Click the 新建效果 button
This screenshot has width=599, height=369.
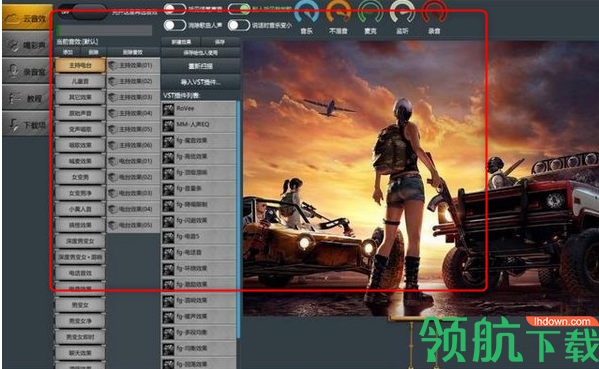(181, 42)
